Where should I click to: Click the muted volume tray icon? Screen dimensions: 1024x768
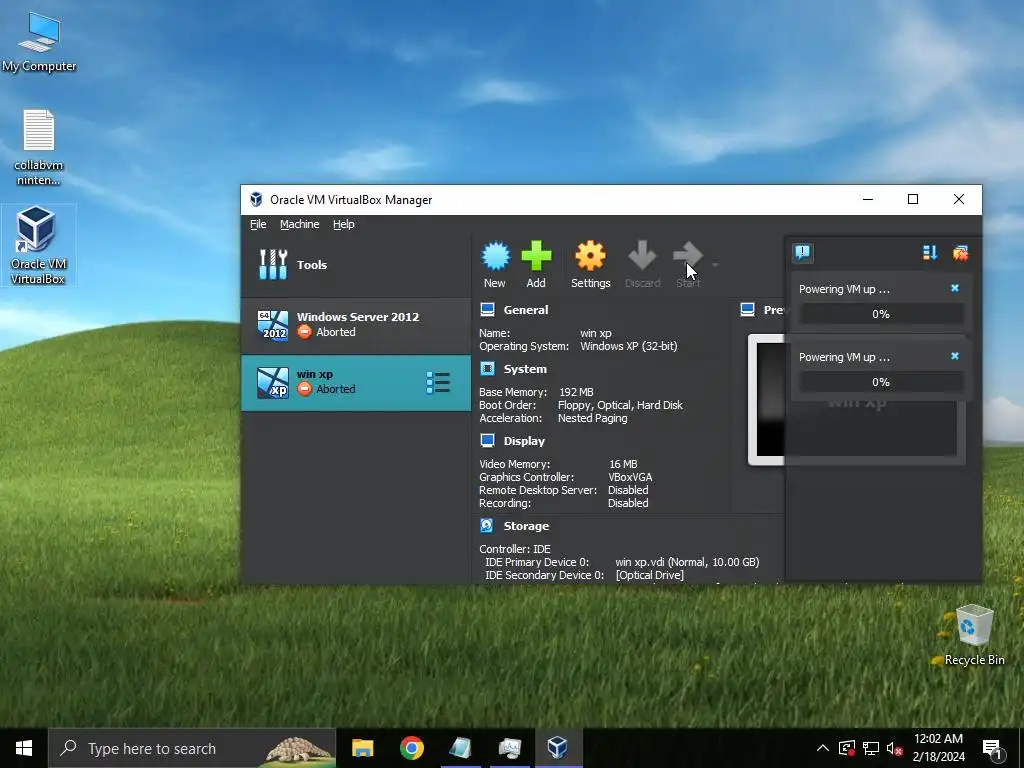[894, 748]
